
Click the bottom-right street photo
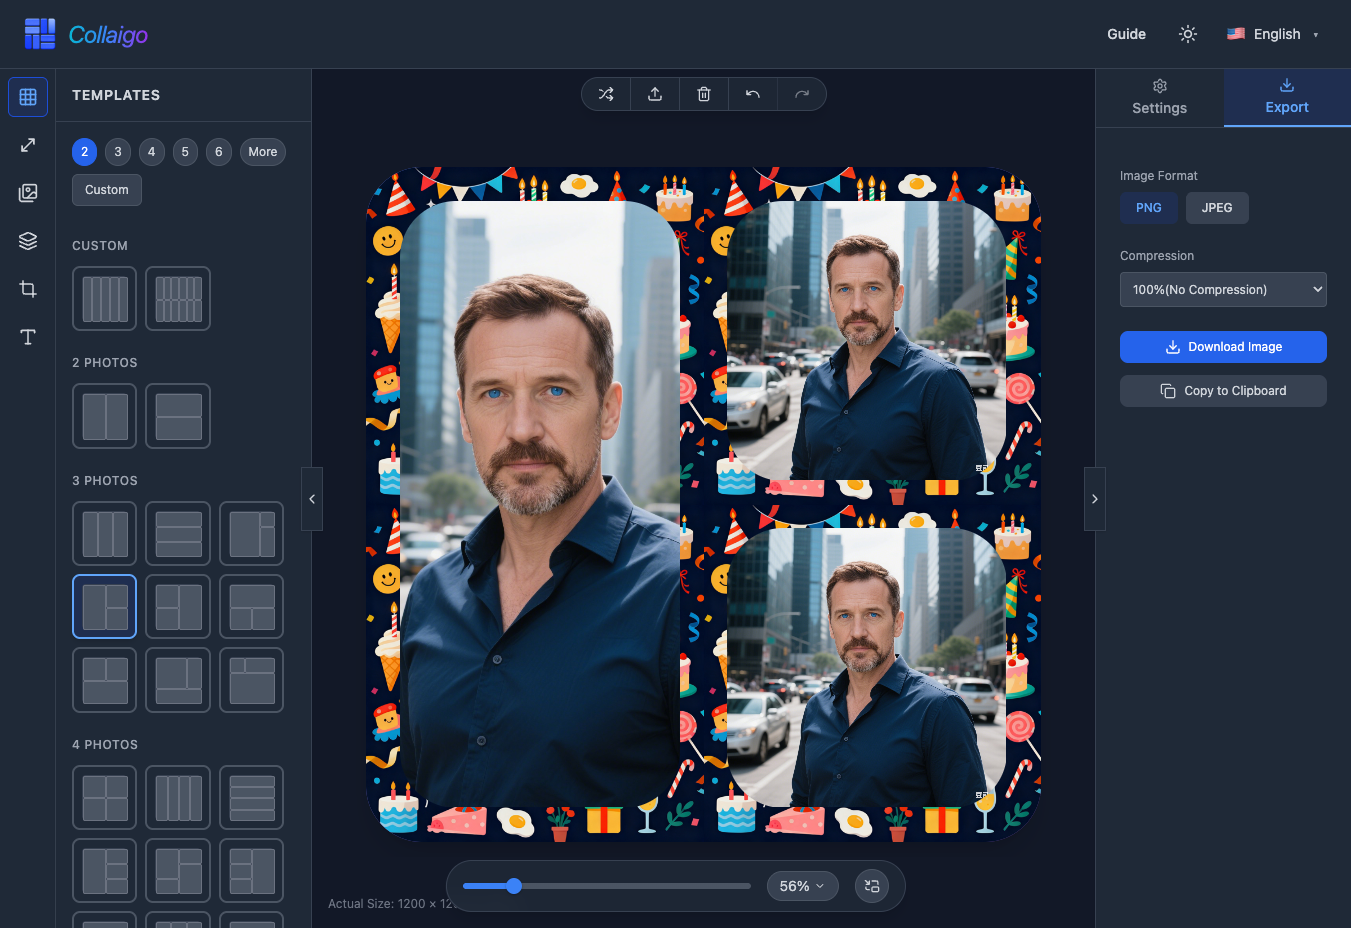pos(866,667)
